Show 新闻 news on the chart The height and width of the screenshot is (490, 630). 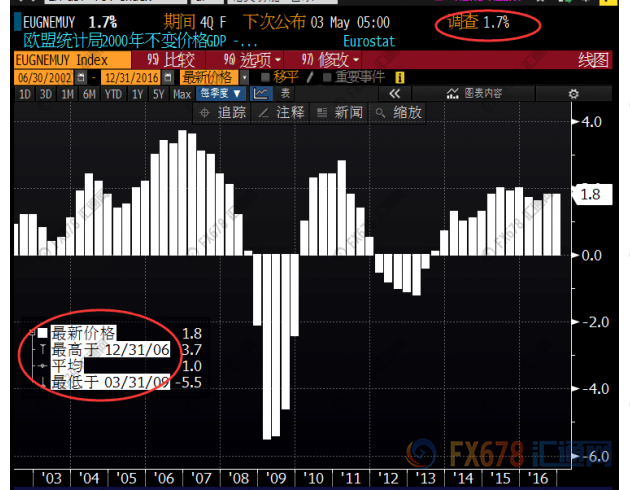[x=340, y=113]
